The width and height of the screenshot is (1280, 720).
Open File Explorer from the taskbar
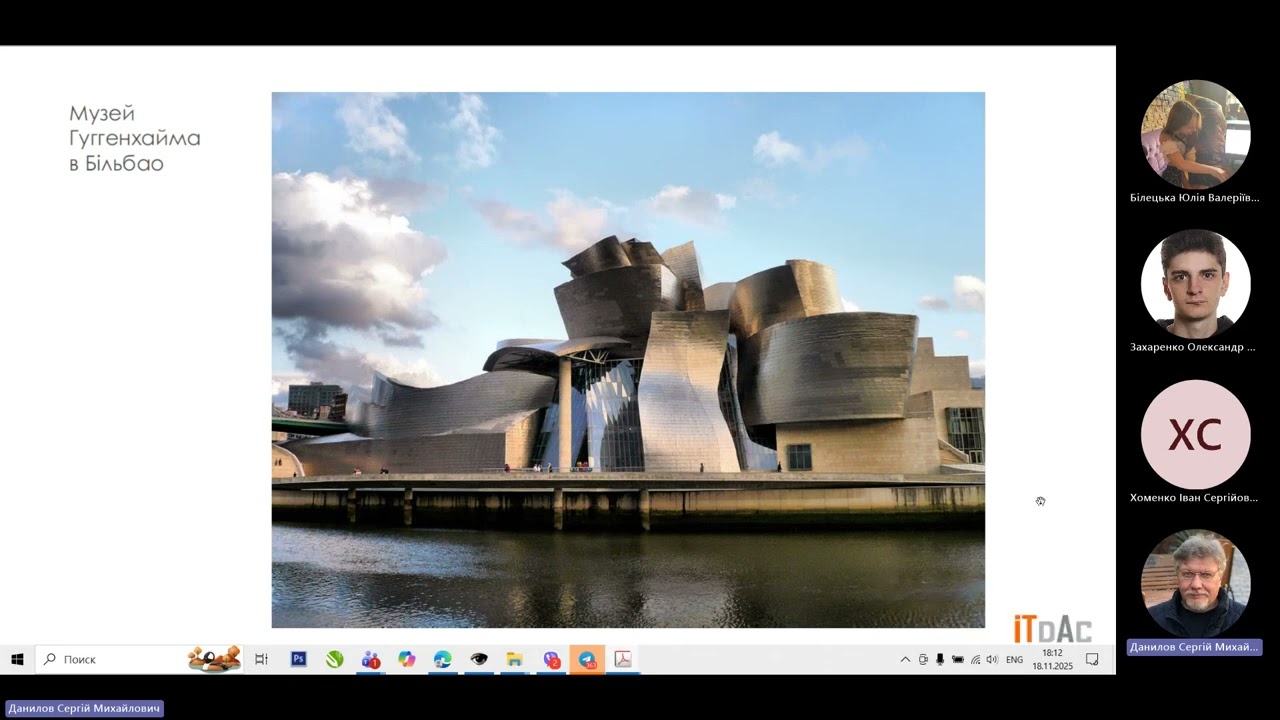point(515,659)
